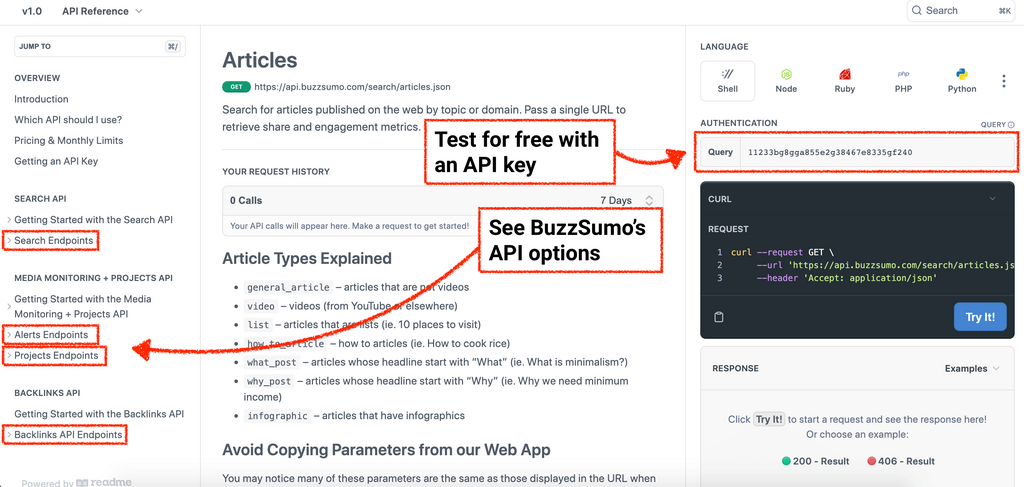Go to Pricing & Monthly Limits
Viewport: 1024px width, 487px height.
pos(68,141)
